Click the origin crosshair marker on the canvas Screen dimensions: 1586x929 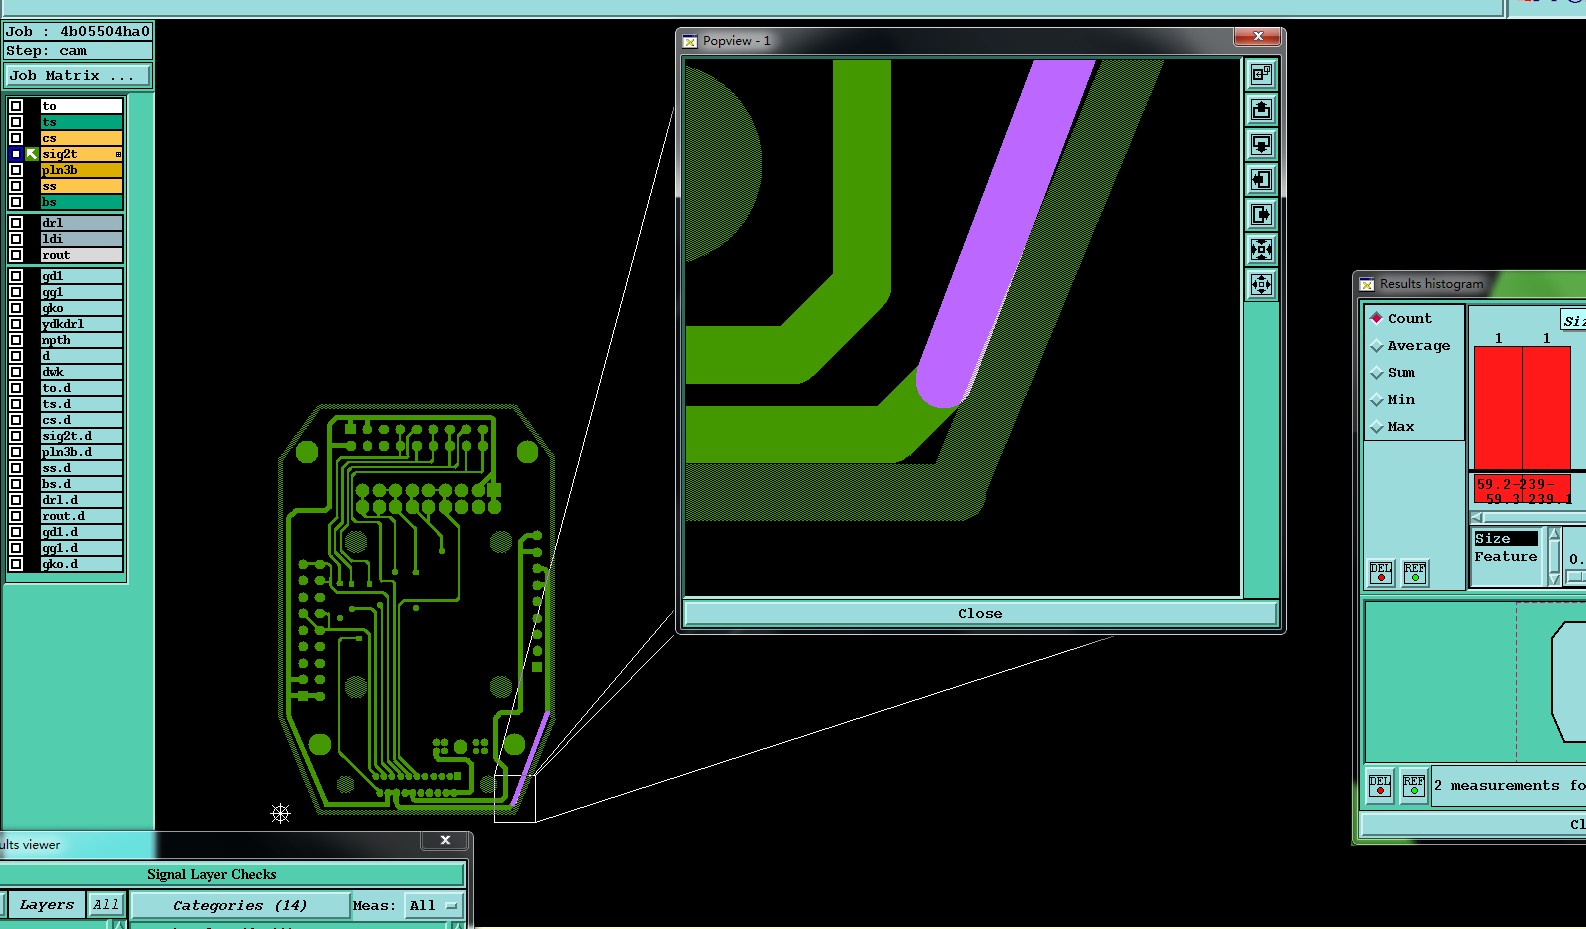click(x=280, y=813)
